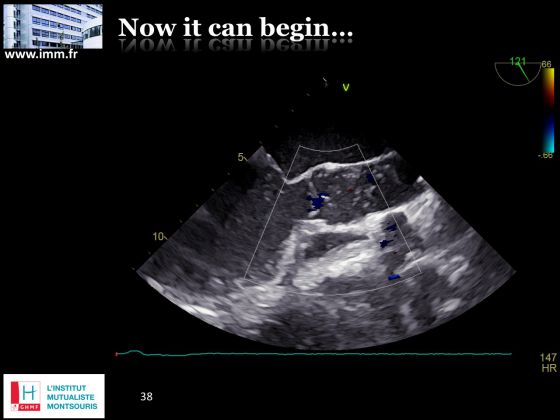Click the upper scale value 66
The image size is (560, 420).
click(547, 64)
